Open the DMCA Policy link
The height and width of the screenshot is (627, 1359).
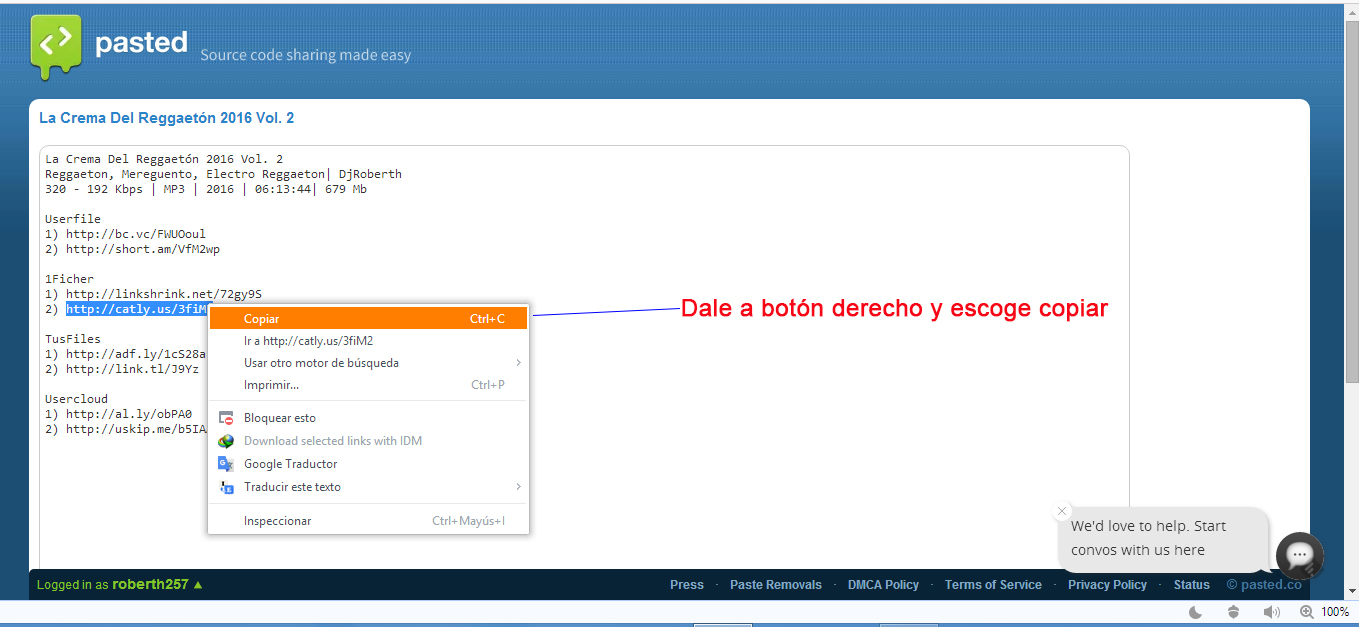coord(883,584)
